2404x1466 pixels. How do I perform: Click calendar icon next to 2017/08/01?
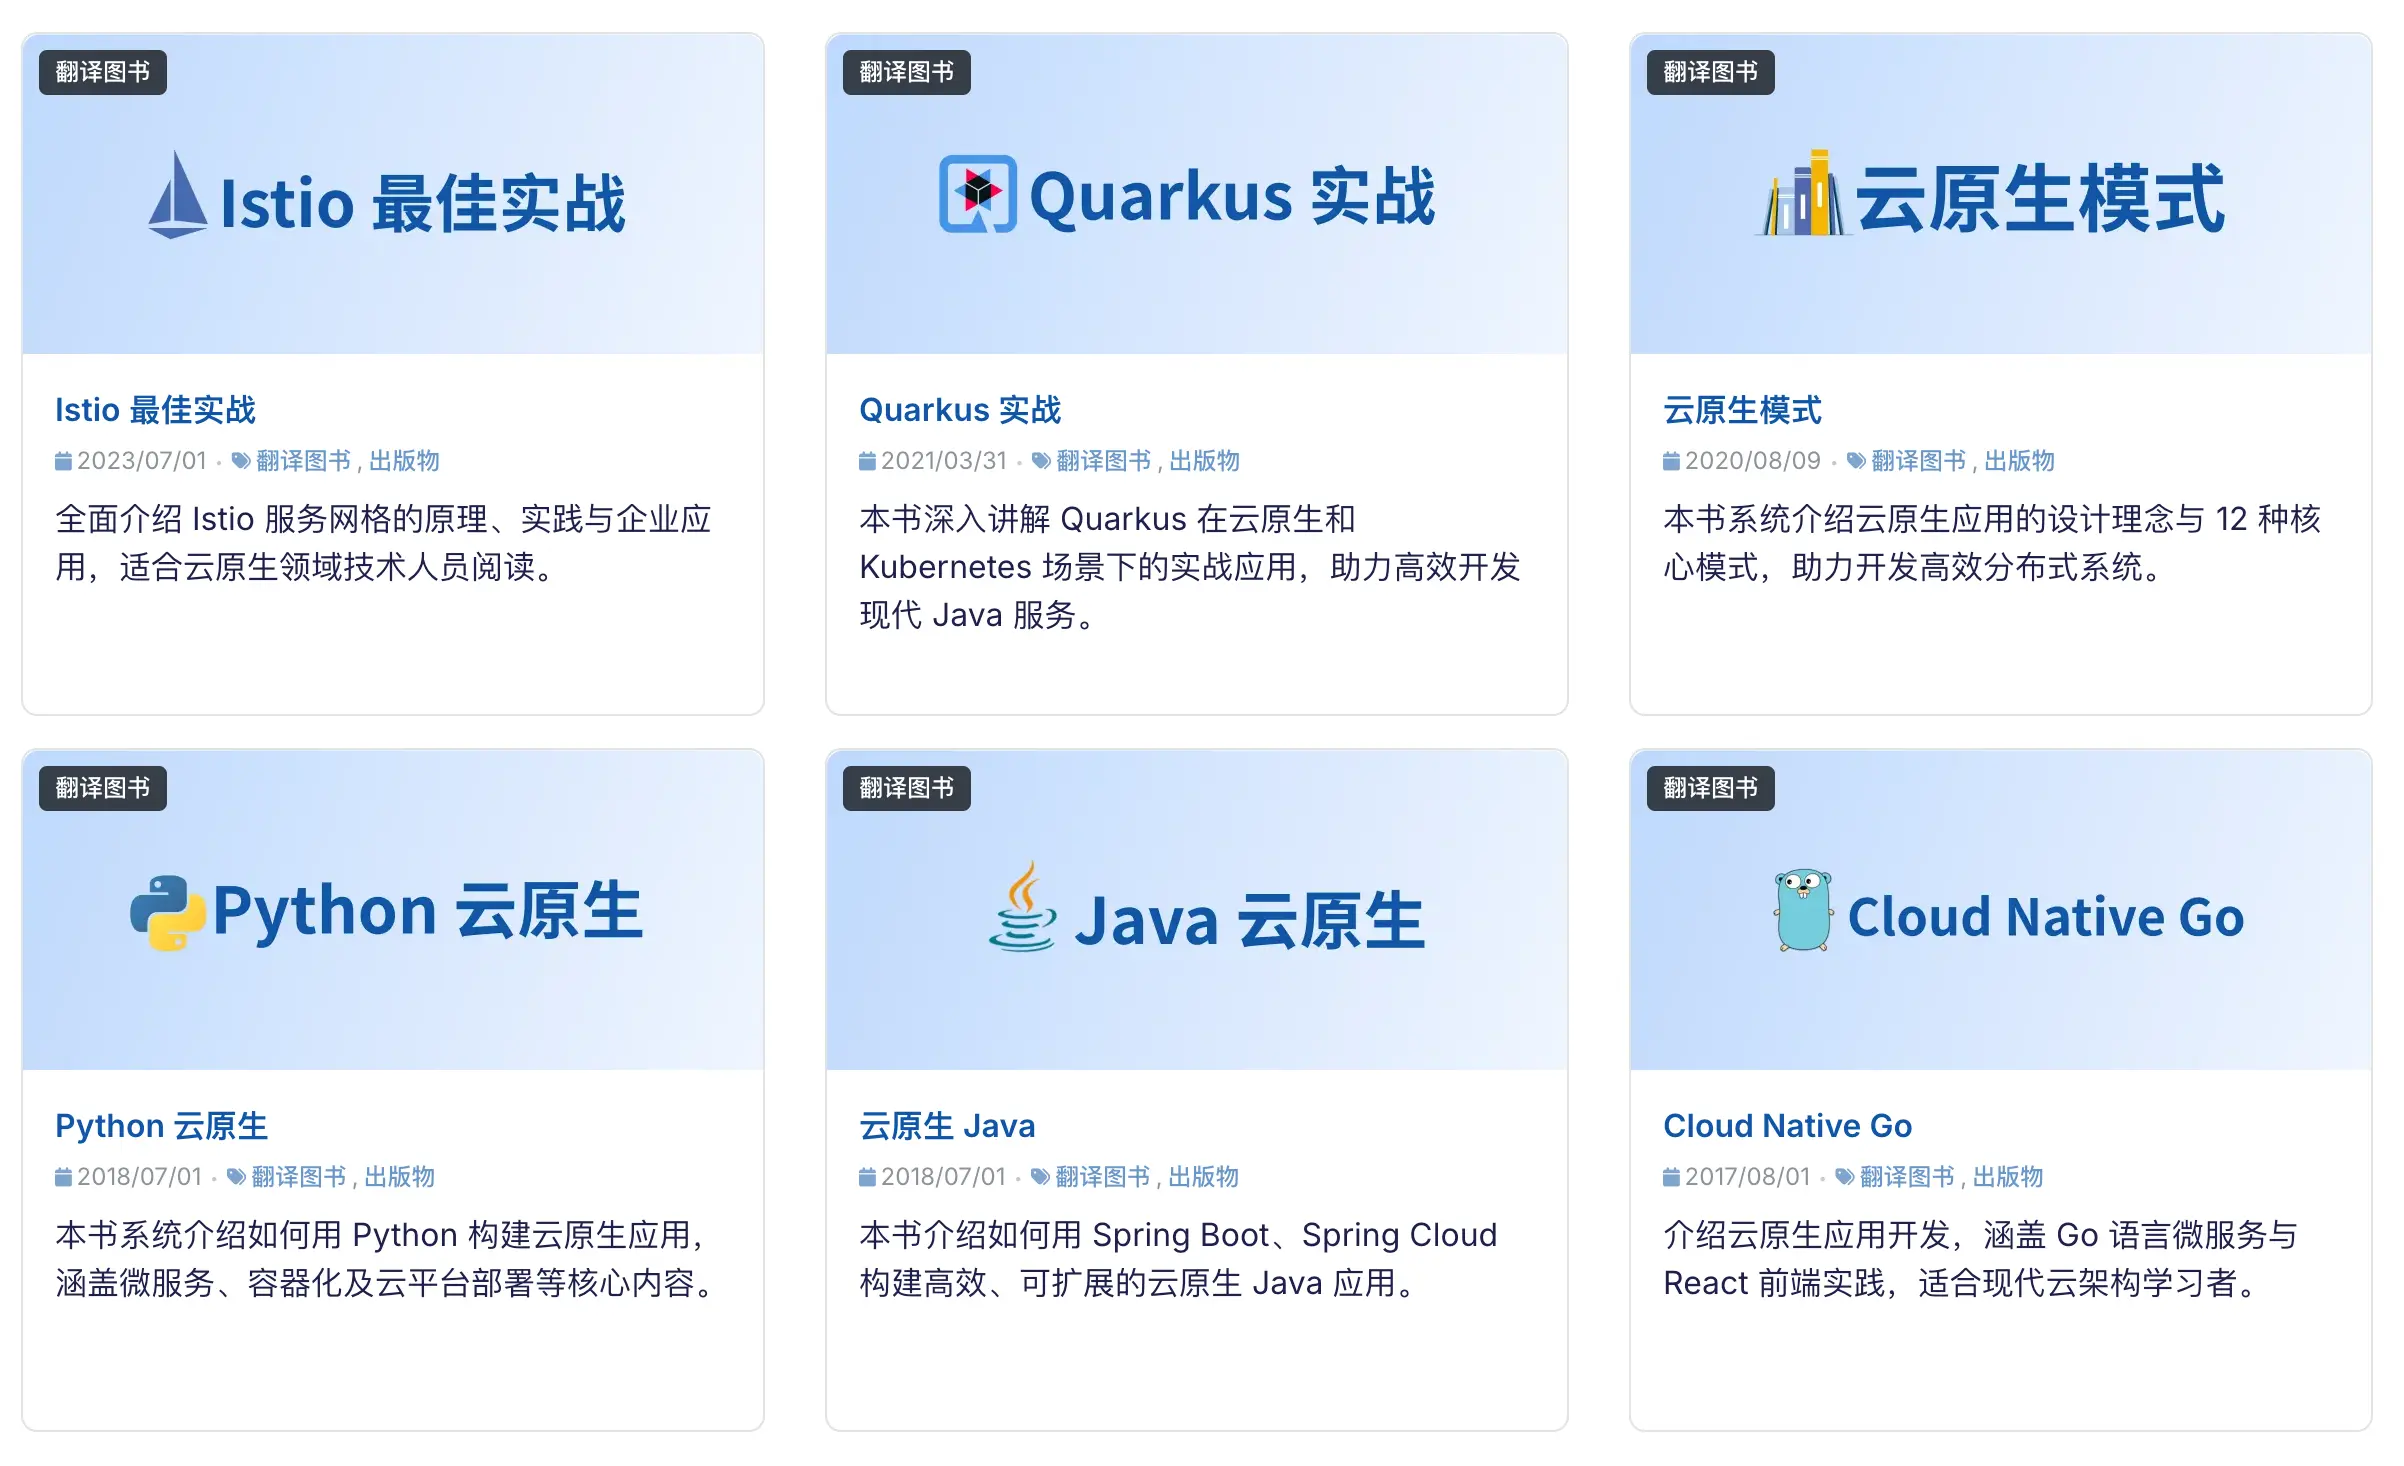(1671, 1177)
